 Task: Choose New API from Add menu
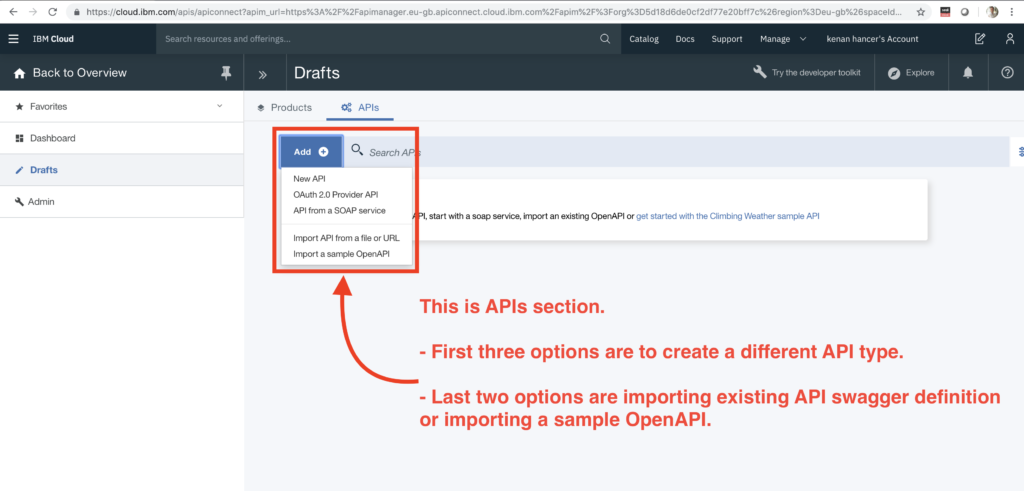point(310,178)
